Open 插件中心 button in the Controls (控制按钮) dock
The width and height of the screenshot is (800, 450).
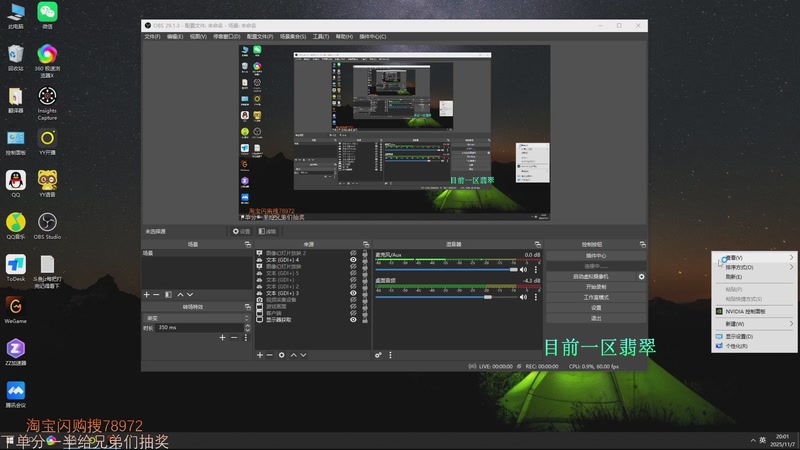595,256
